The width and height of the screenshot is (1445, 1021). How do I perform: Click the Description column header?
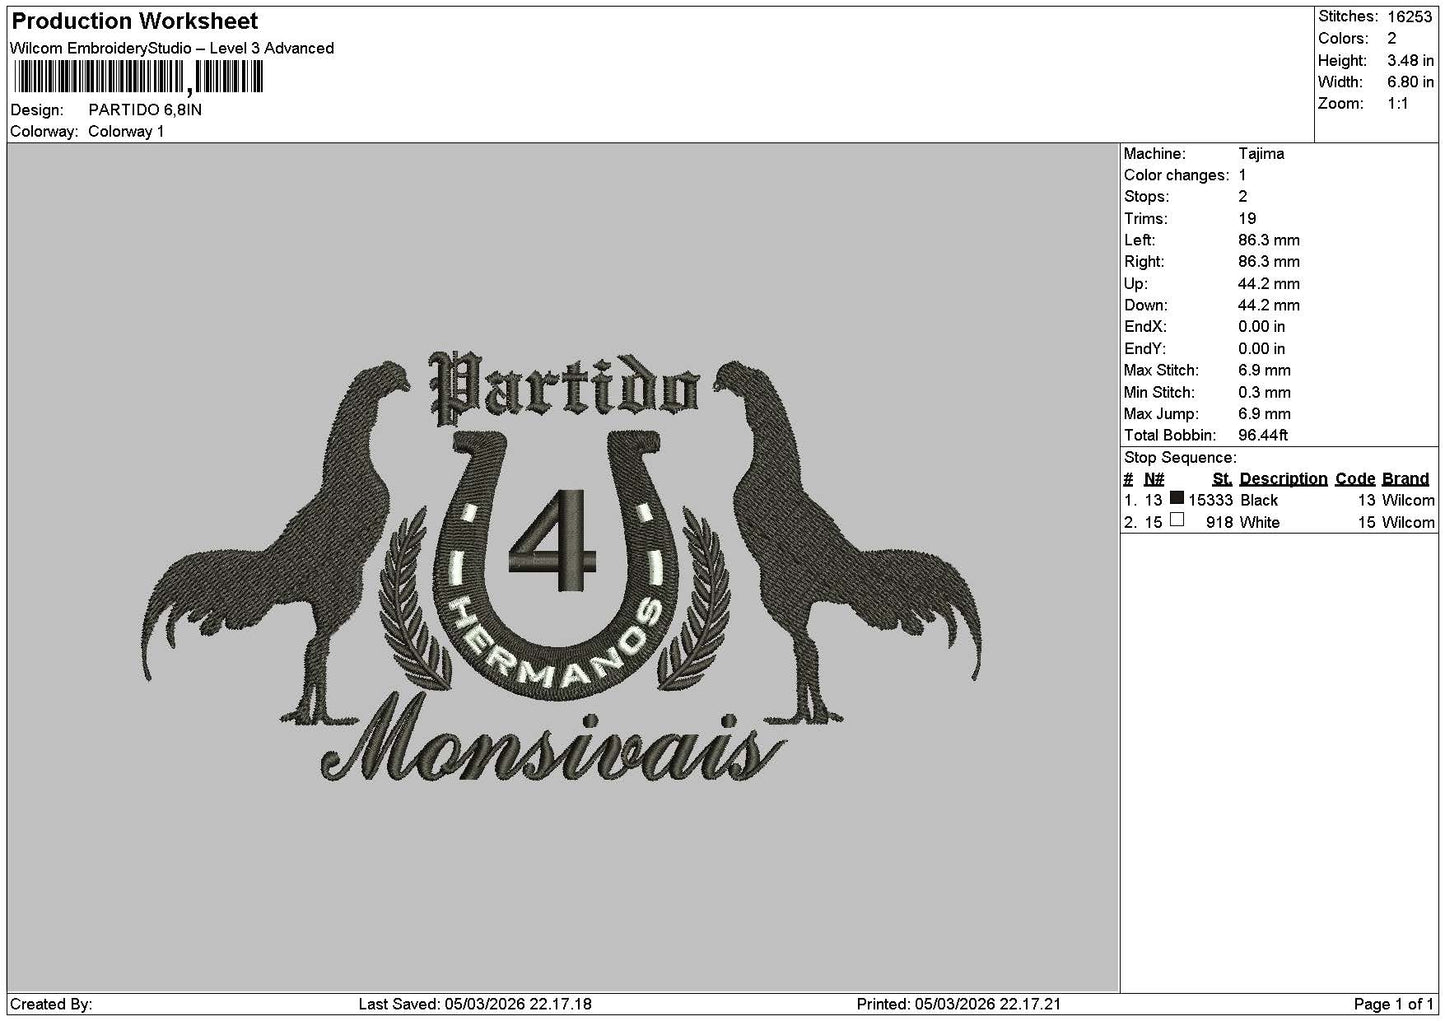[x=1283, y=479]
